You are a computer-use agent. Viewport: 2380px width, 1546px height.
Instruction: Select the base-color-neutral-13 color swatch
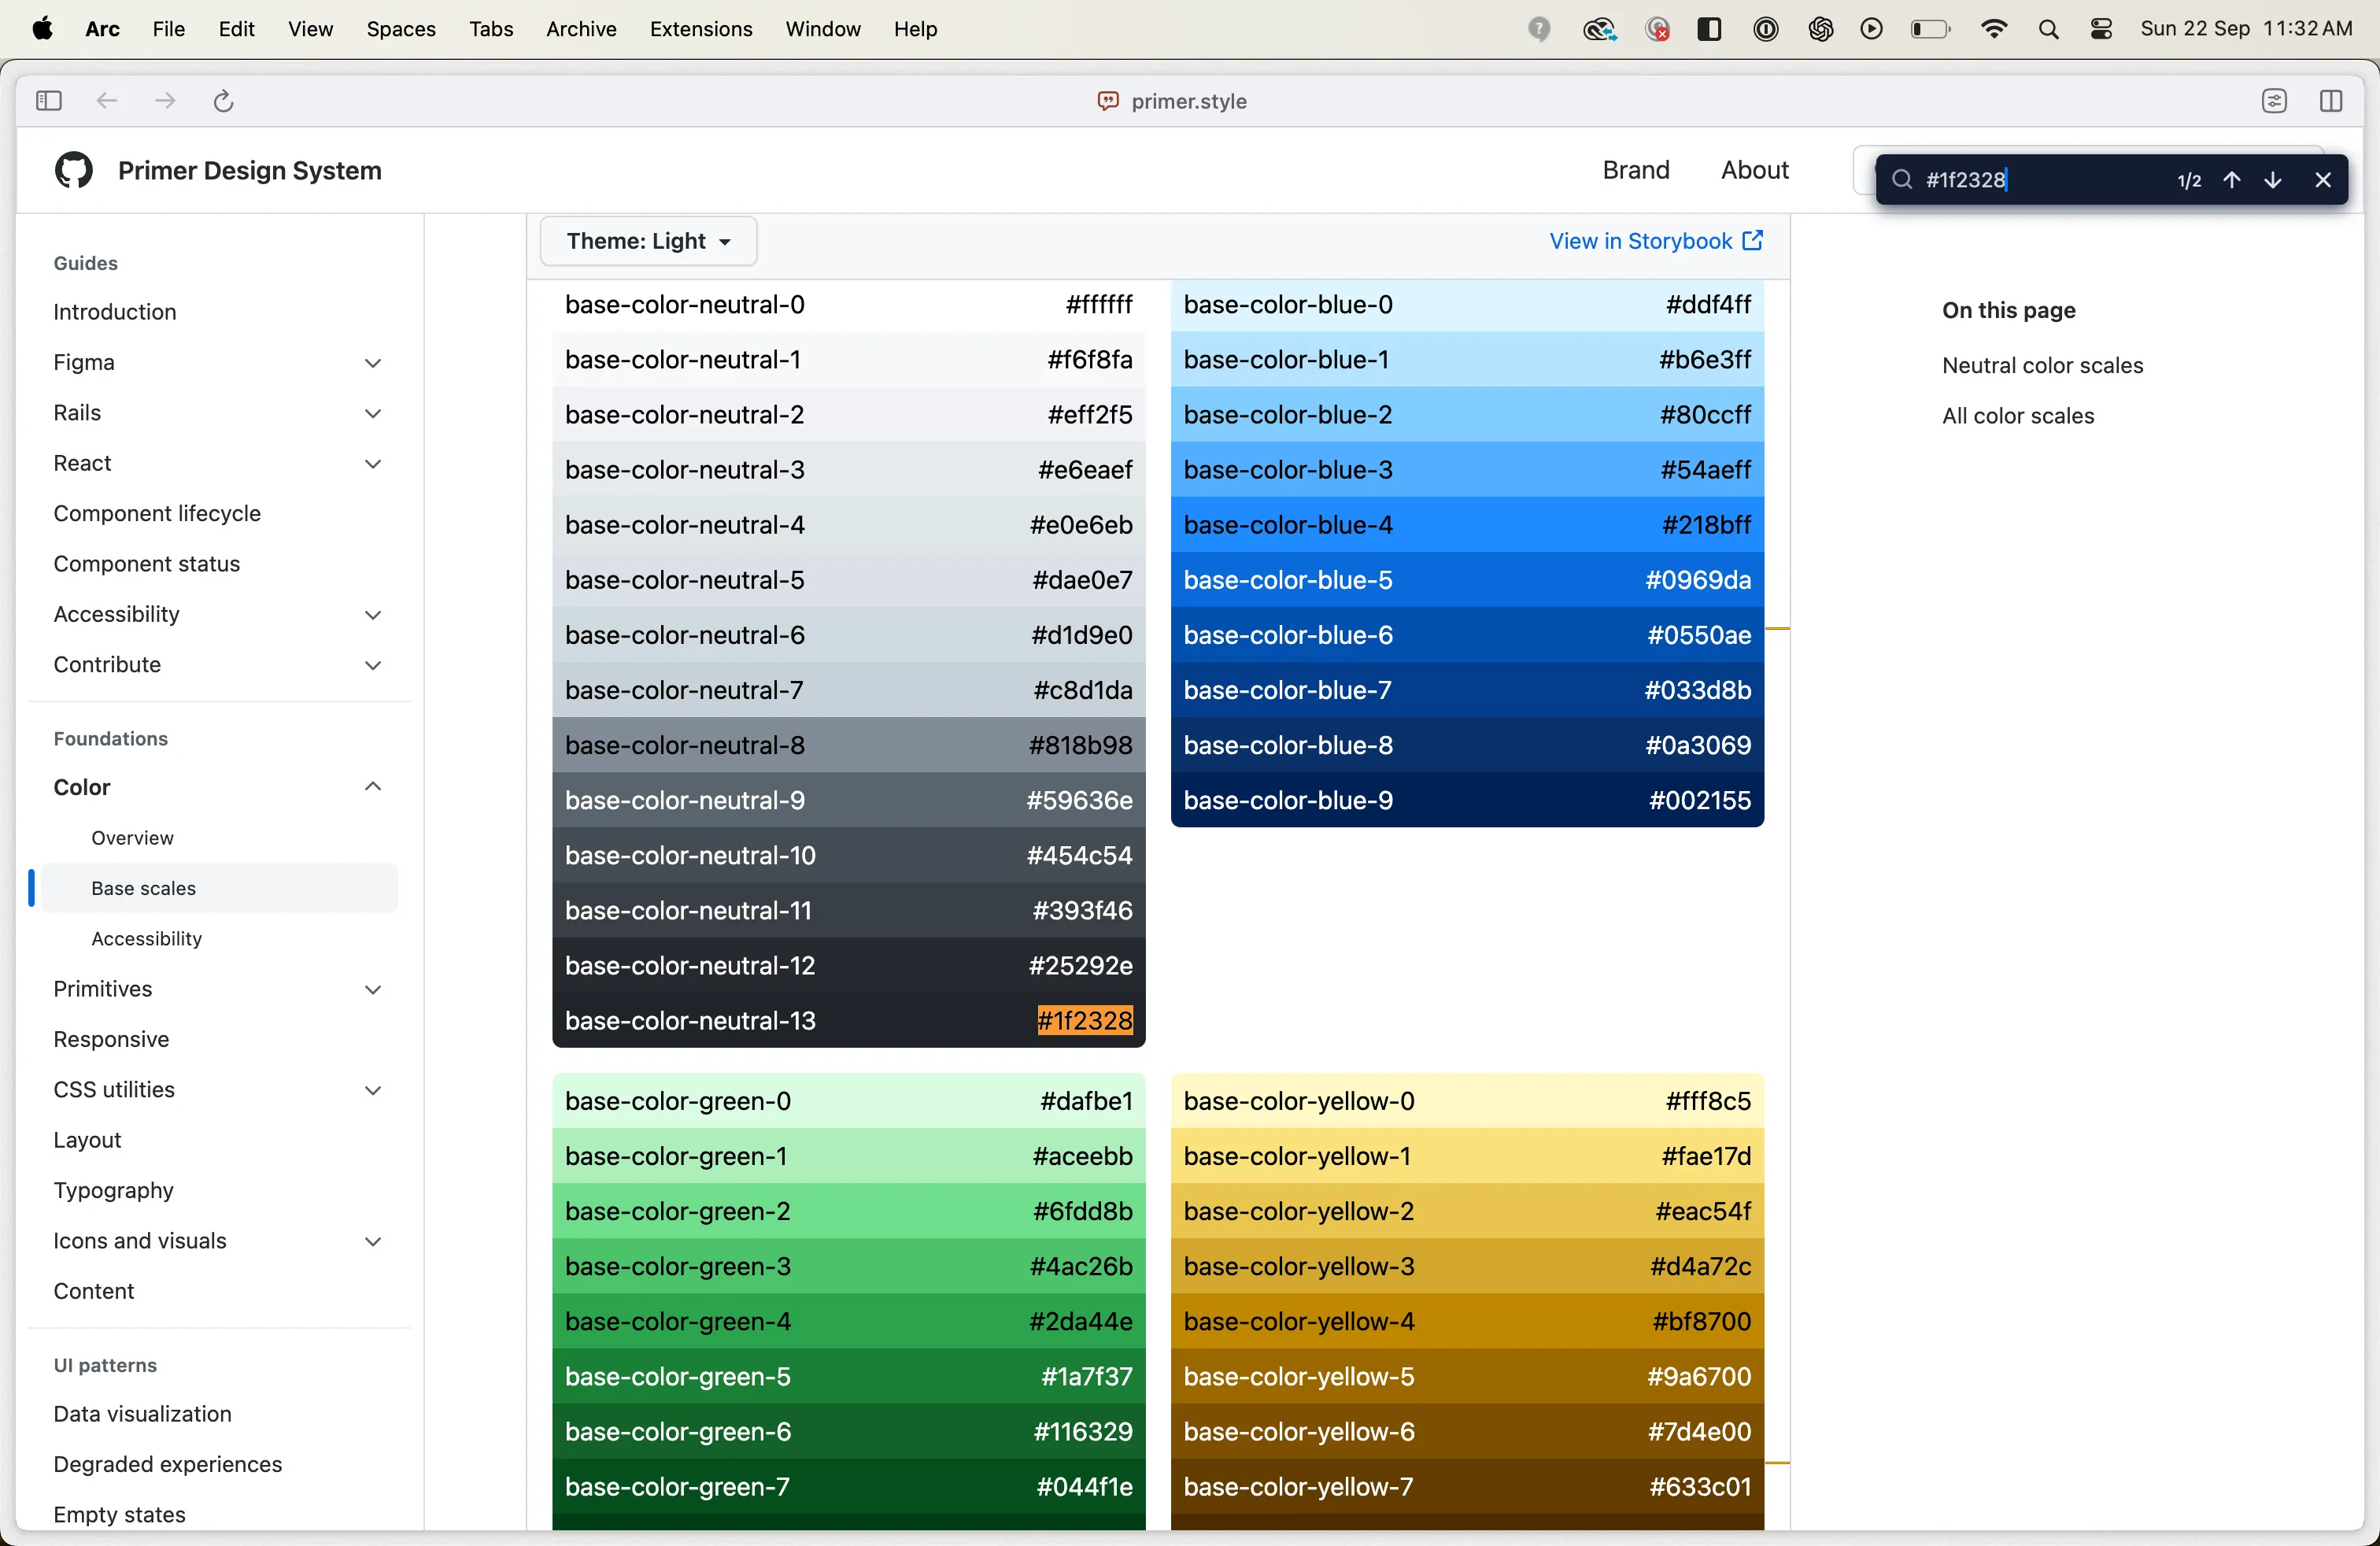[848, 1020]
